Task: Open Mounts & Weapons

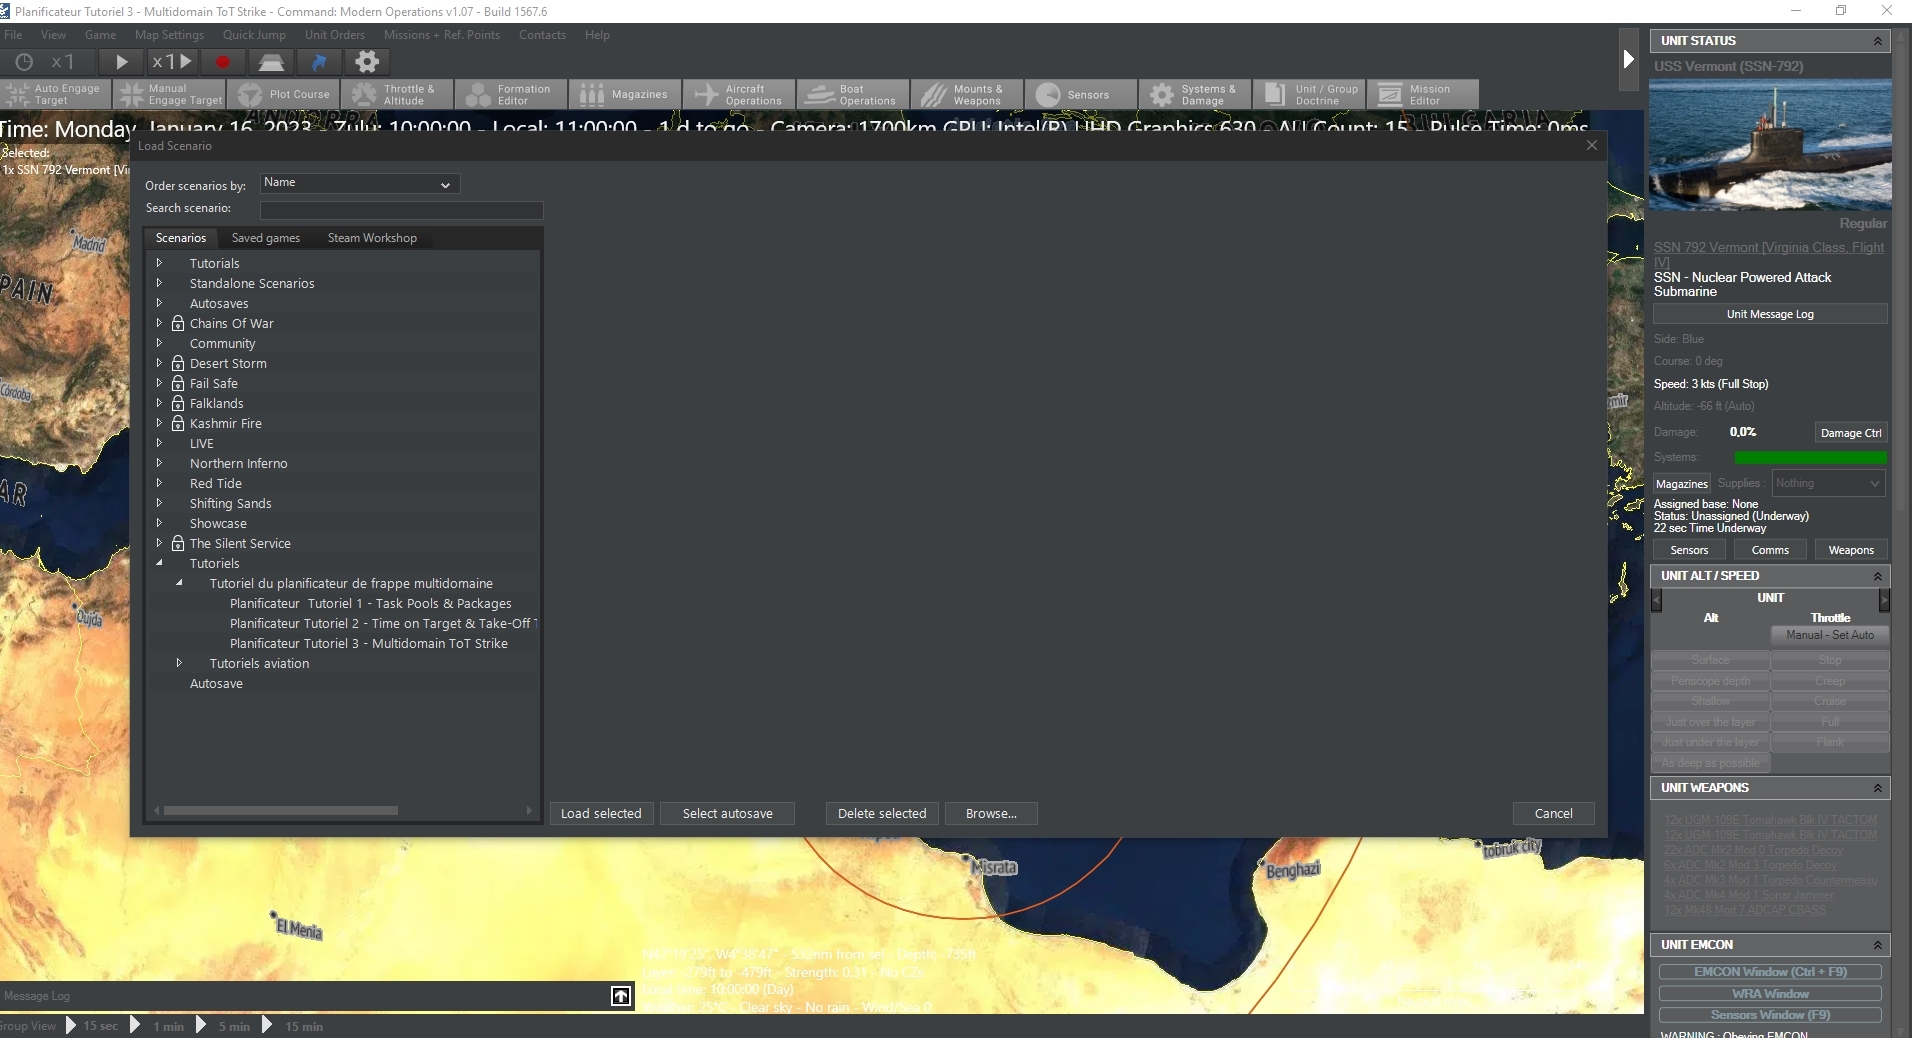Action: coord(968,94)
